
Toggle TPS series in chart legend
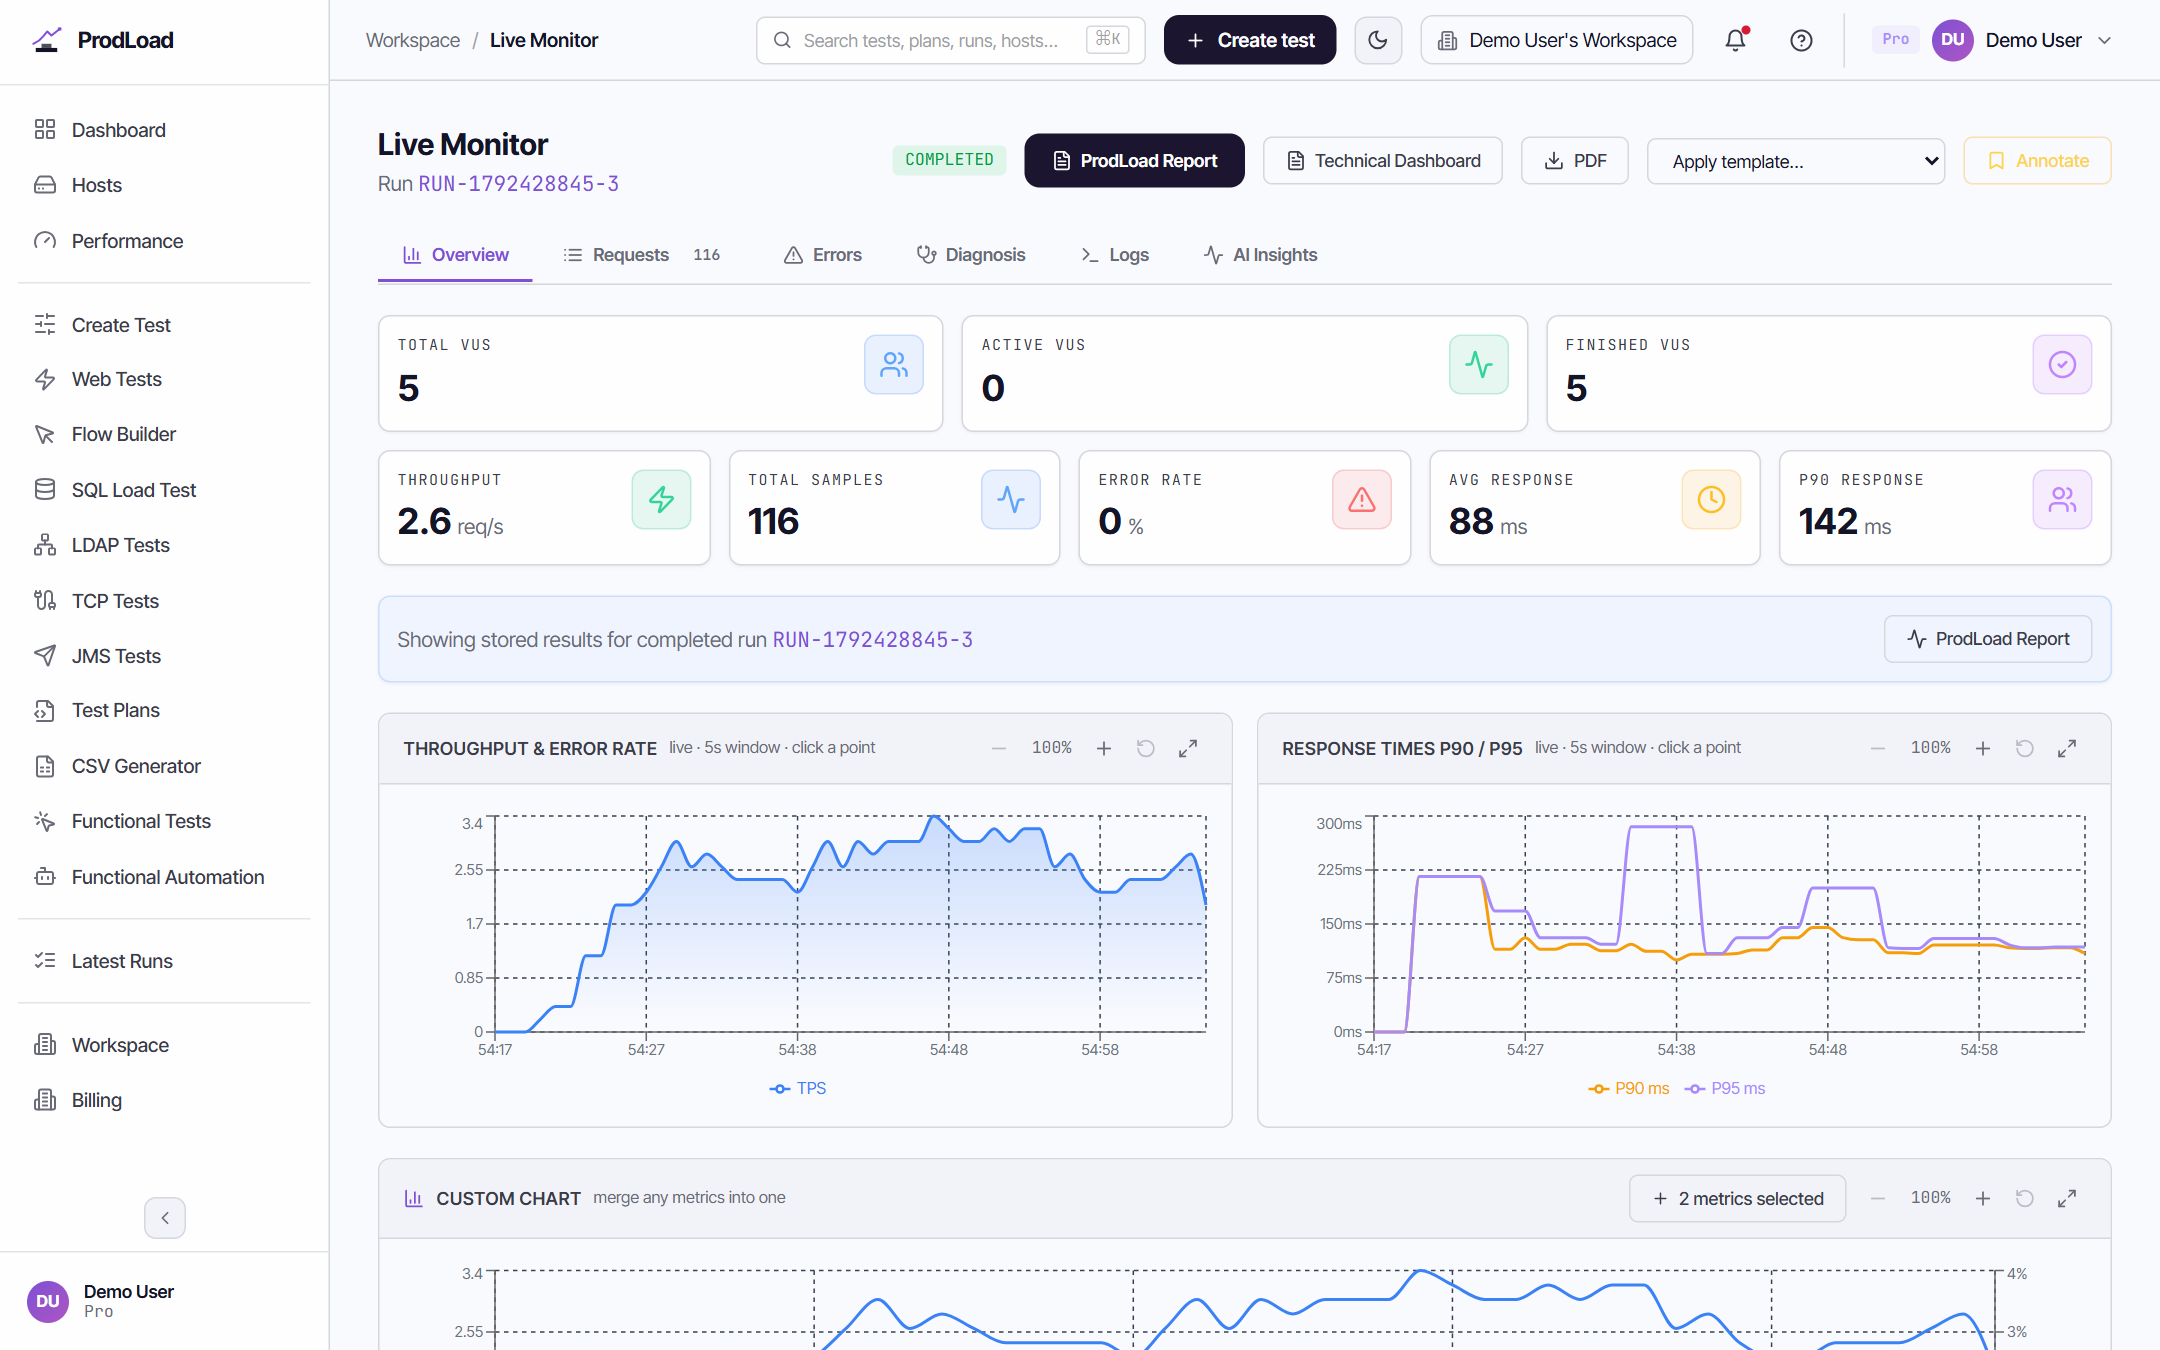pos(798,1088)
